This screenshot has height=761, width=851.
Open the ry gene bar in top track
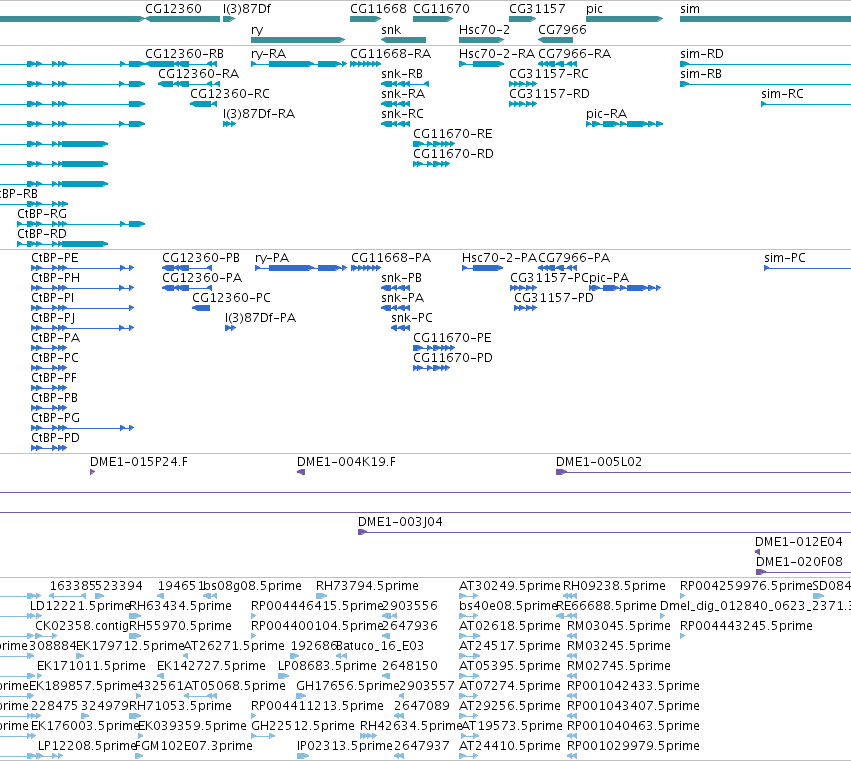(x=298, y=40)
